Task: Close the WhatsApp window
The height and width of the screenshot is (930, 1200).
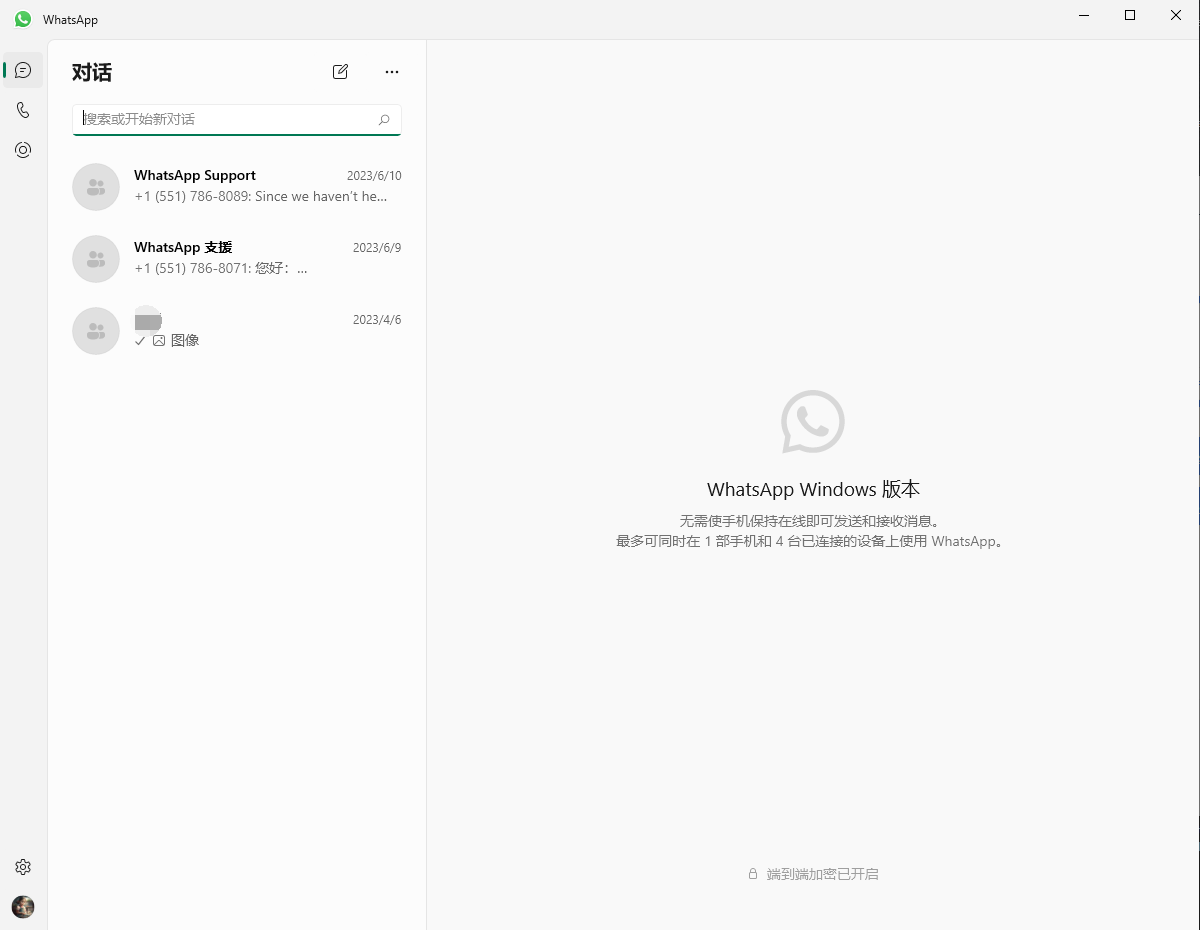Action: coord(1176,15)
